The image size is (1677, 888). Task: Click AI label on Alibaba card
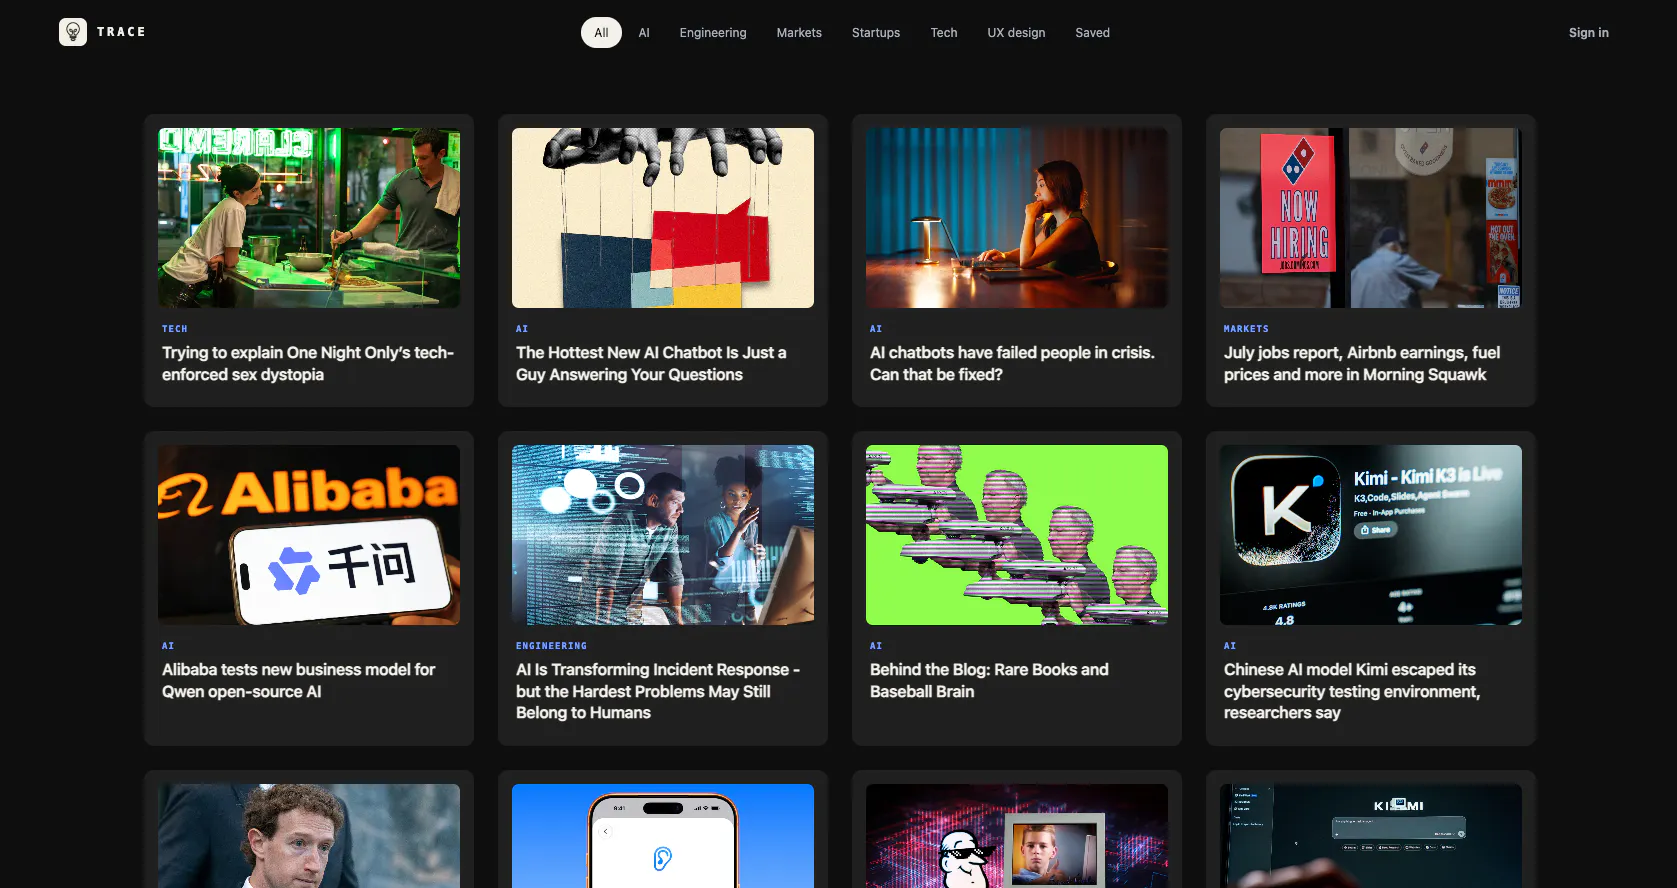pyautogui.click(x=168, y=646)
